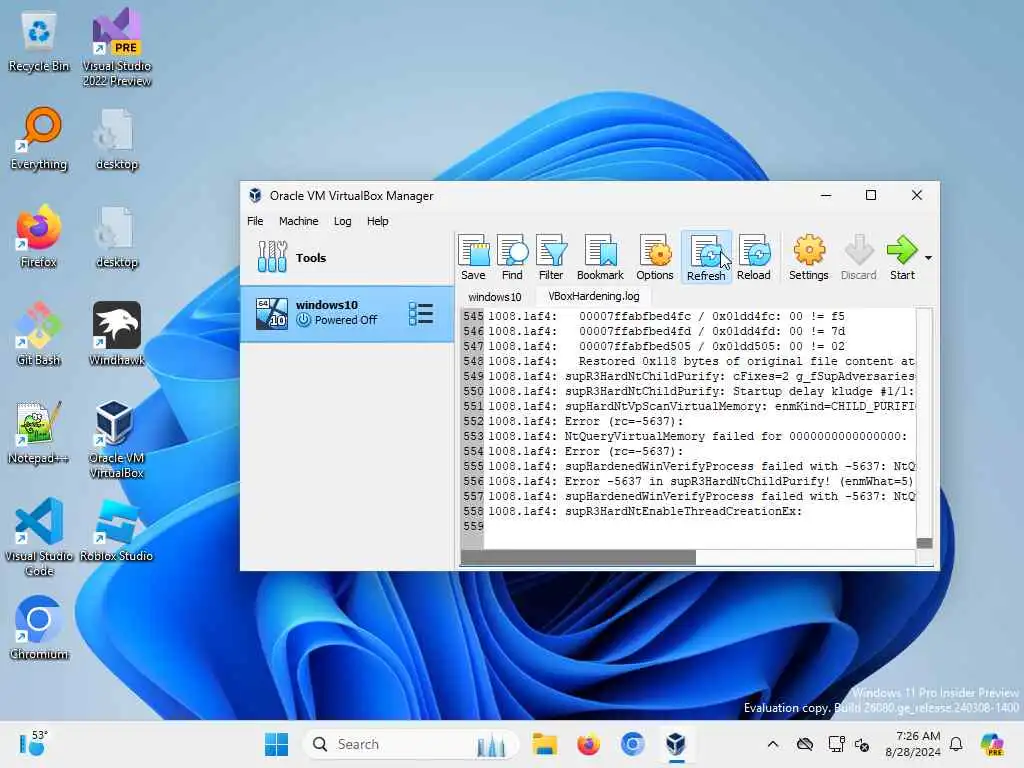Image resolution: width=1024 pixels, height=768 pixels.
Task: Show hidden system tray icons chevron
Action: [773, 744]
